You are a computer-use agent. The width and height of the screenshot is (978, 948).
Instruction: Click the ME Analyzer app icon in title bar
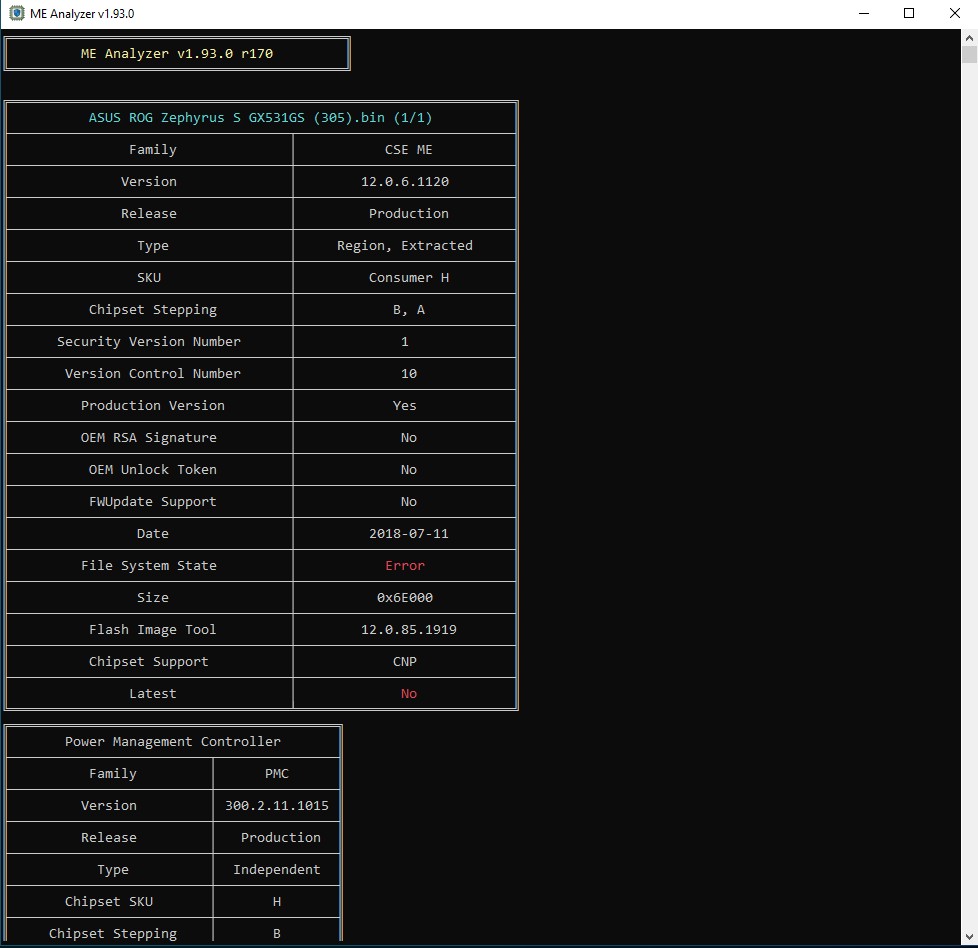tap(16, 13)
